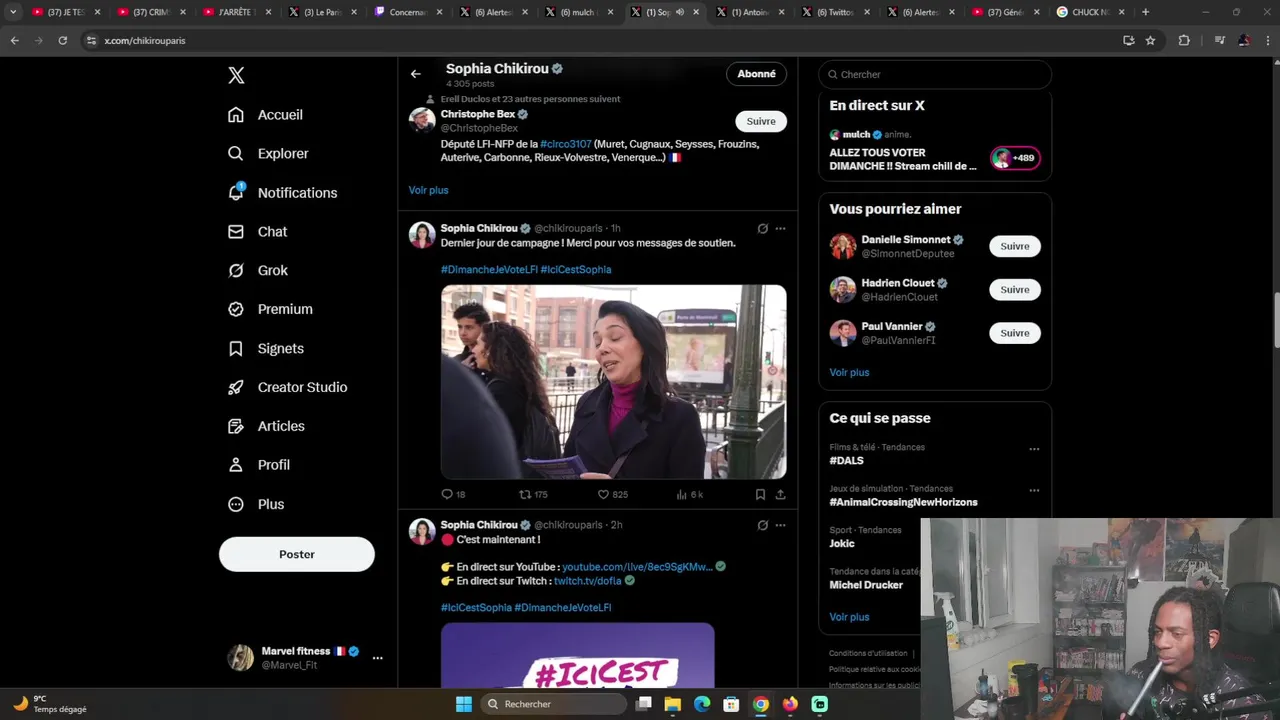Follow Danielle Simonnet
Screen dimensions: 1280x720
(1015, 246)
